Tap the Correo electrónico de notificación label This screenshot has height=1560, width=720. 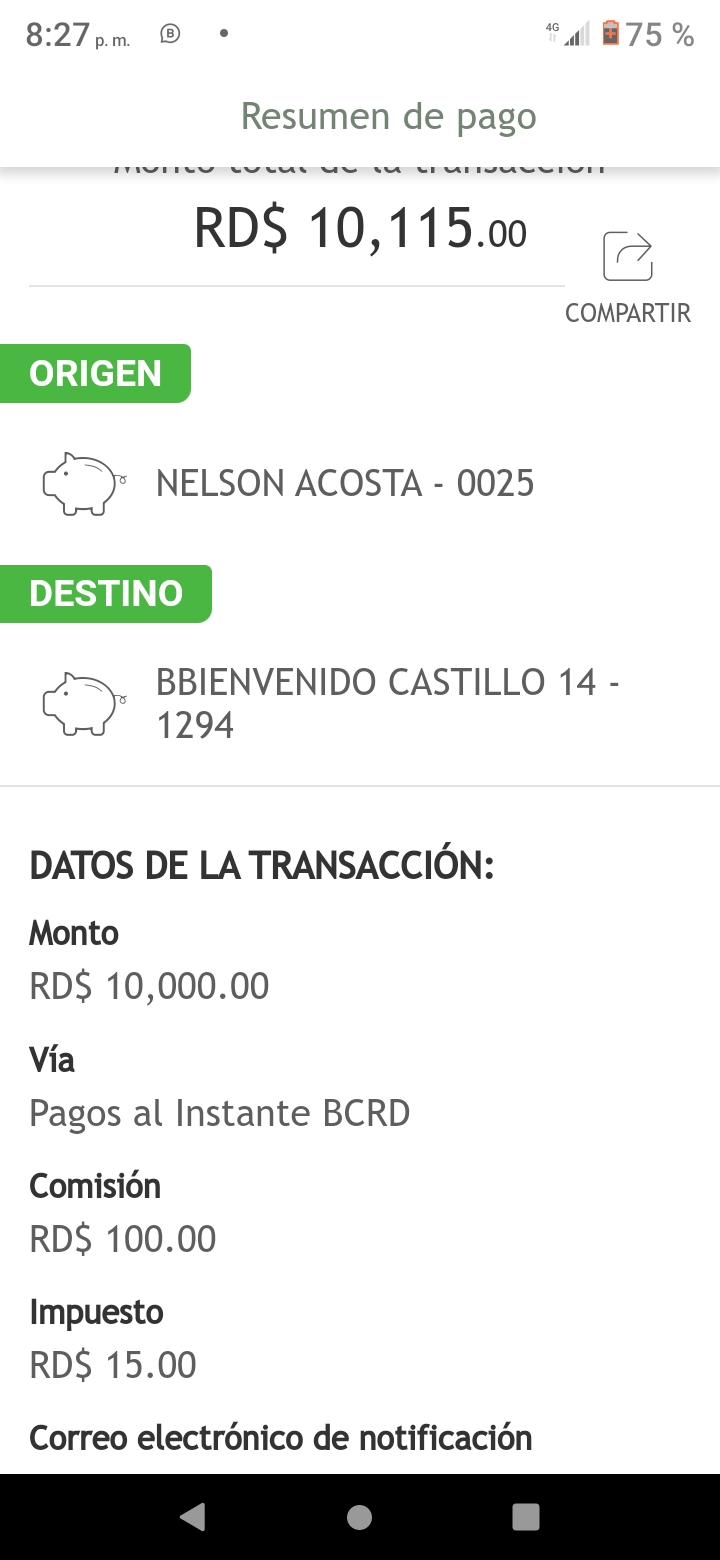coord(280,1437)
